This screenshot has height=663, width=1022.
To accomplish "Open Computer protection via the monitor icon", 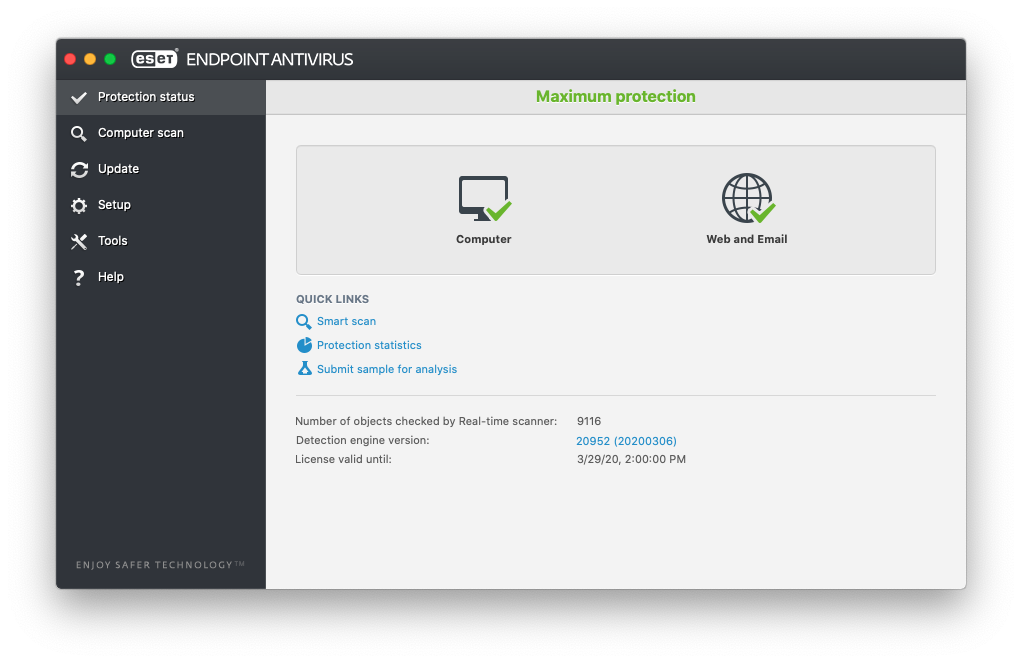I will click(x=484, y=199).
